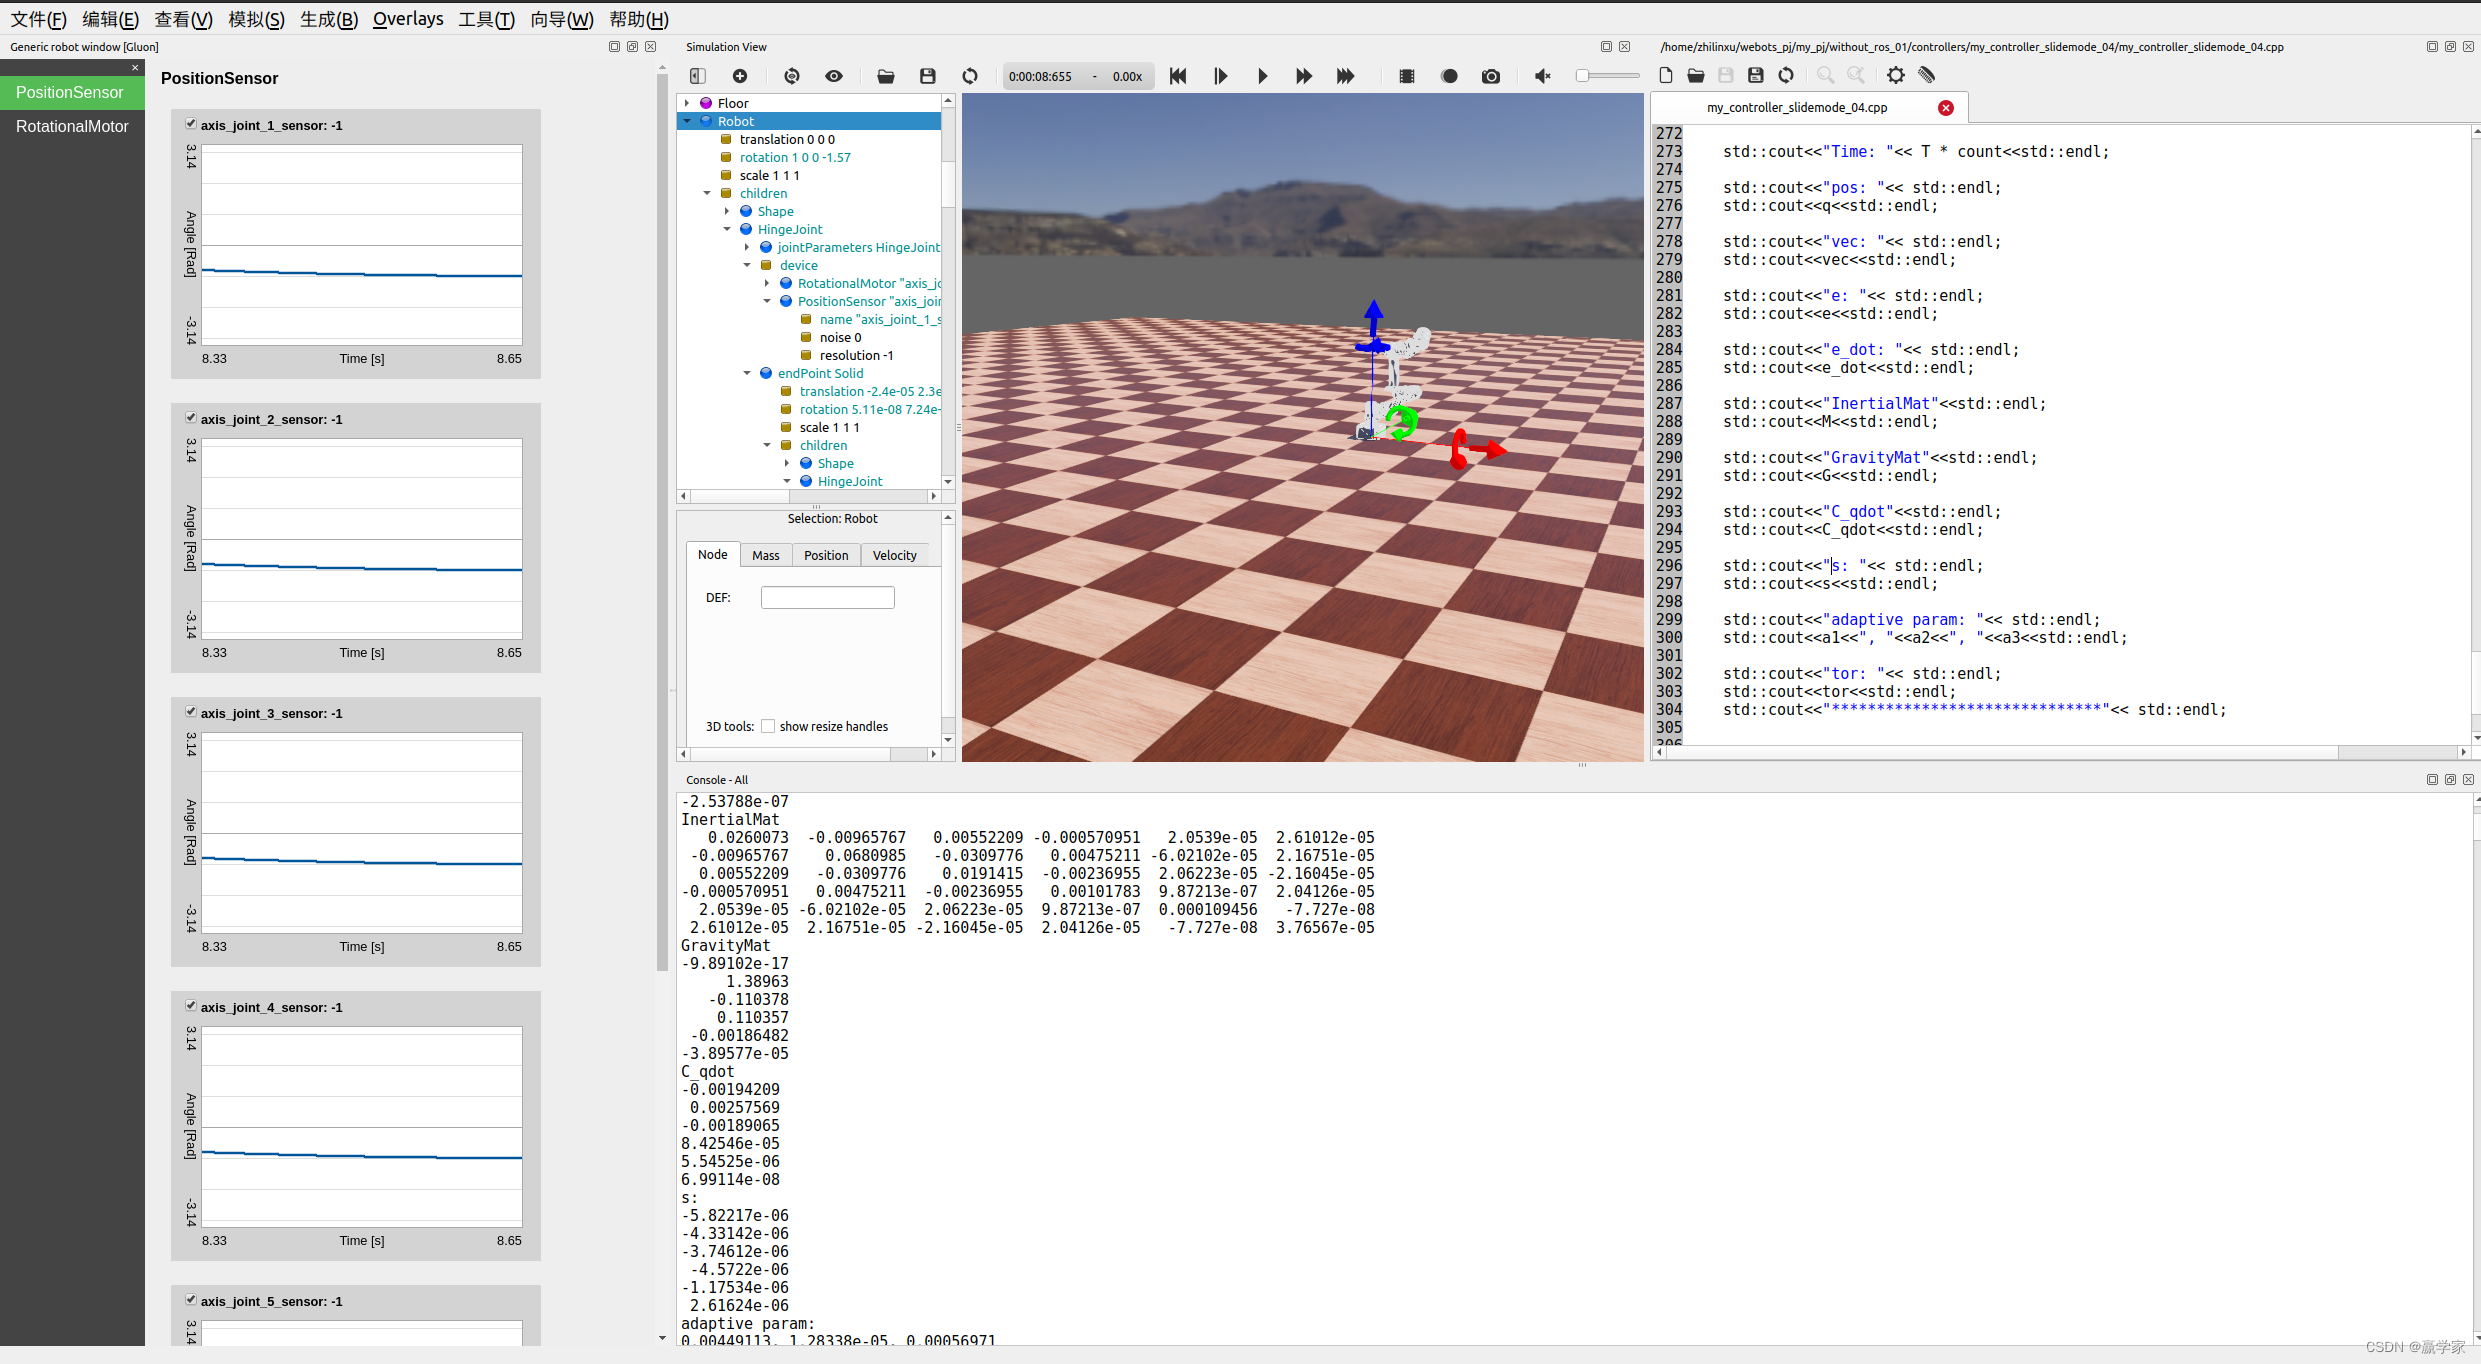2481x1364 pixels.
Task: Expand the Floor node in the scene tree
Action: coord(687,103)
